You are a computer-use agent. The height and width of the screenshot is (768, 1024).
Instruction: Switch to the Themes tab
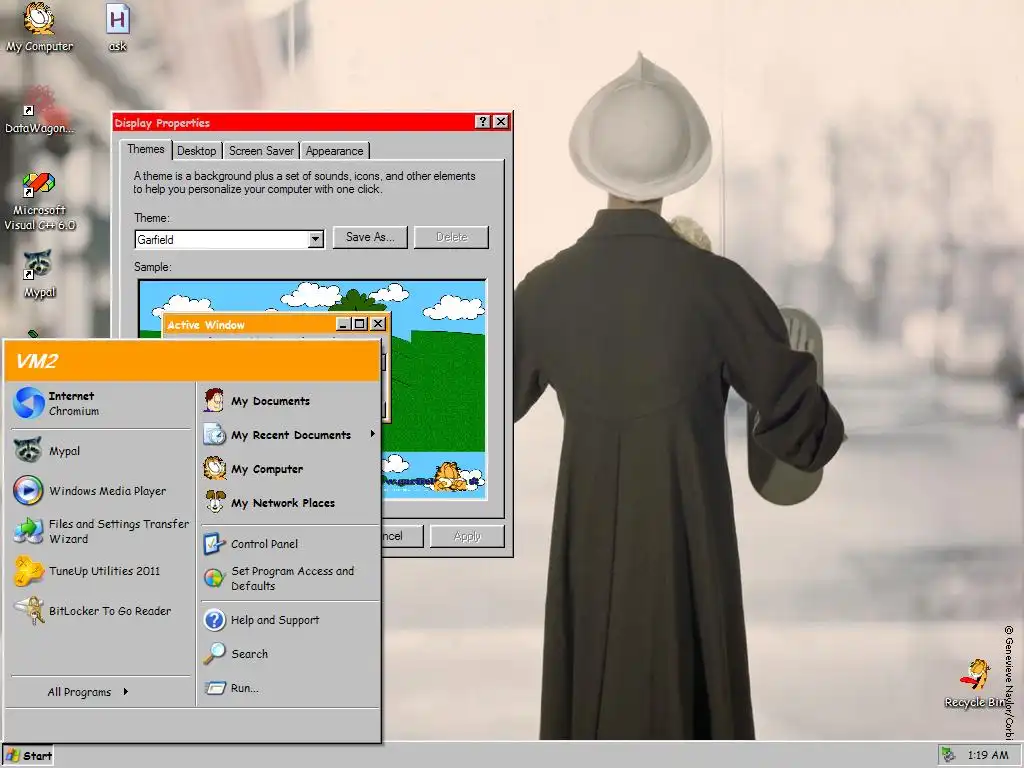click(146, 149)
